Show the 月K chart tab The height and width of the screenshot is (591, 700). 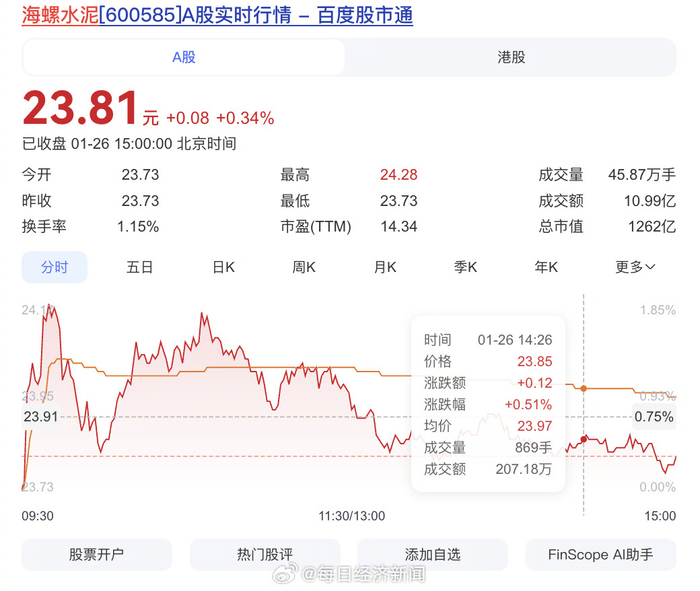coord(385,267)
